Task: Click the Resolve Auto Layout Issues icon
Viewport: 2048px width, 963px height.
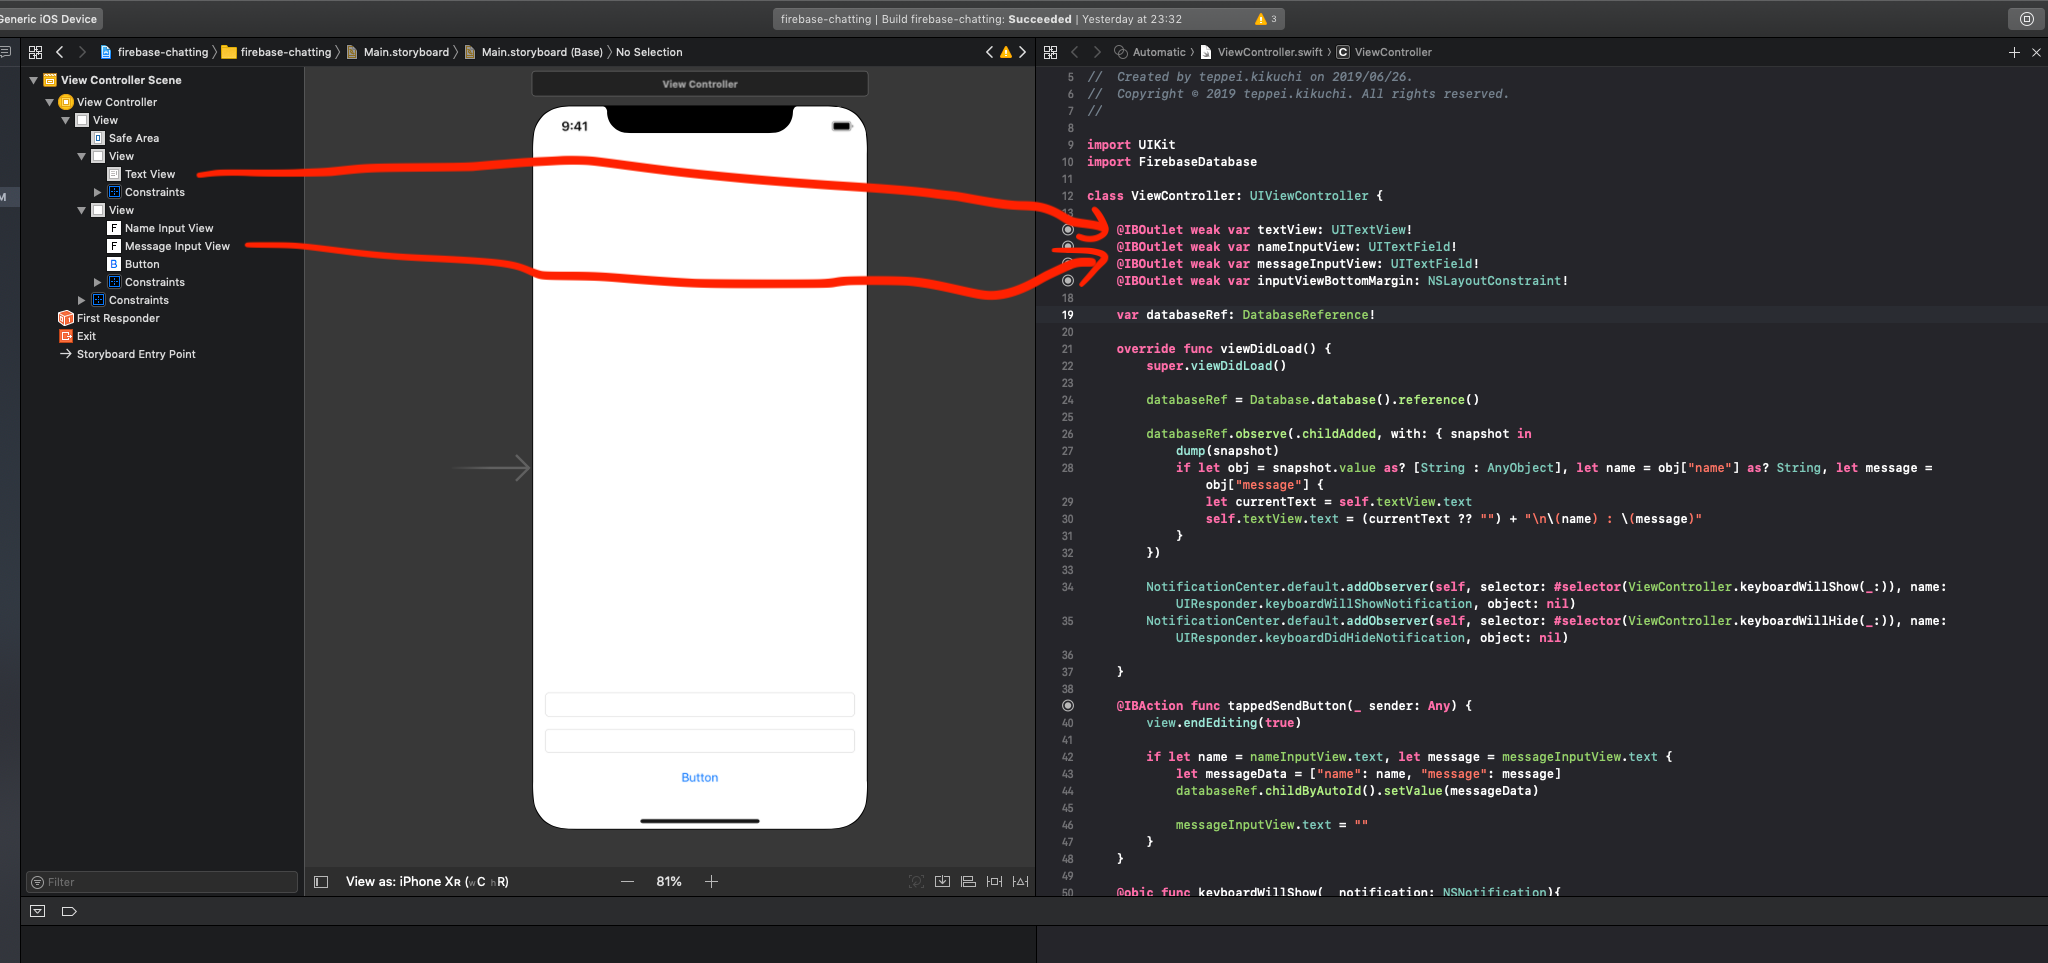Action: pos(1020,881)
